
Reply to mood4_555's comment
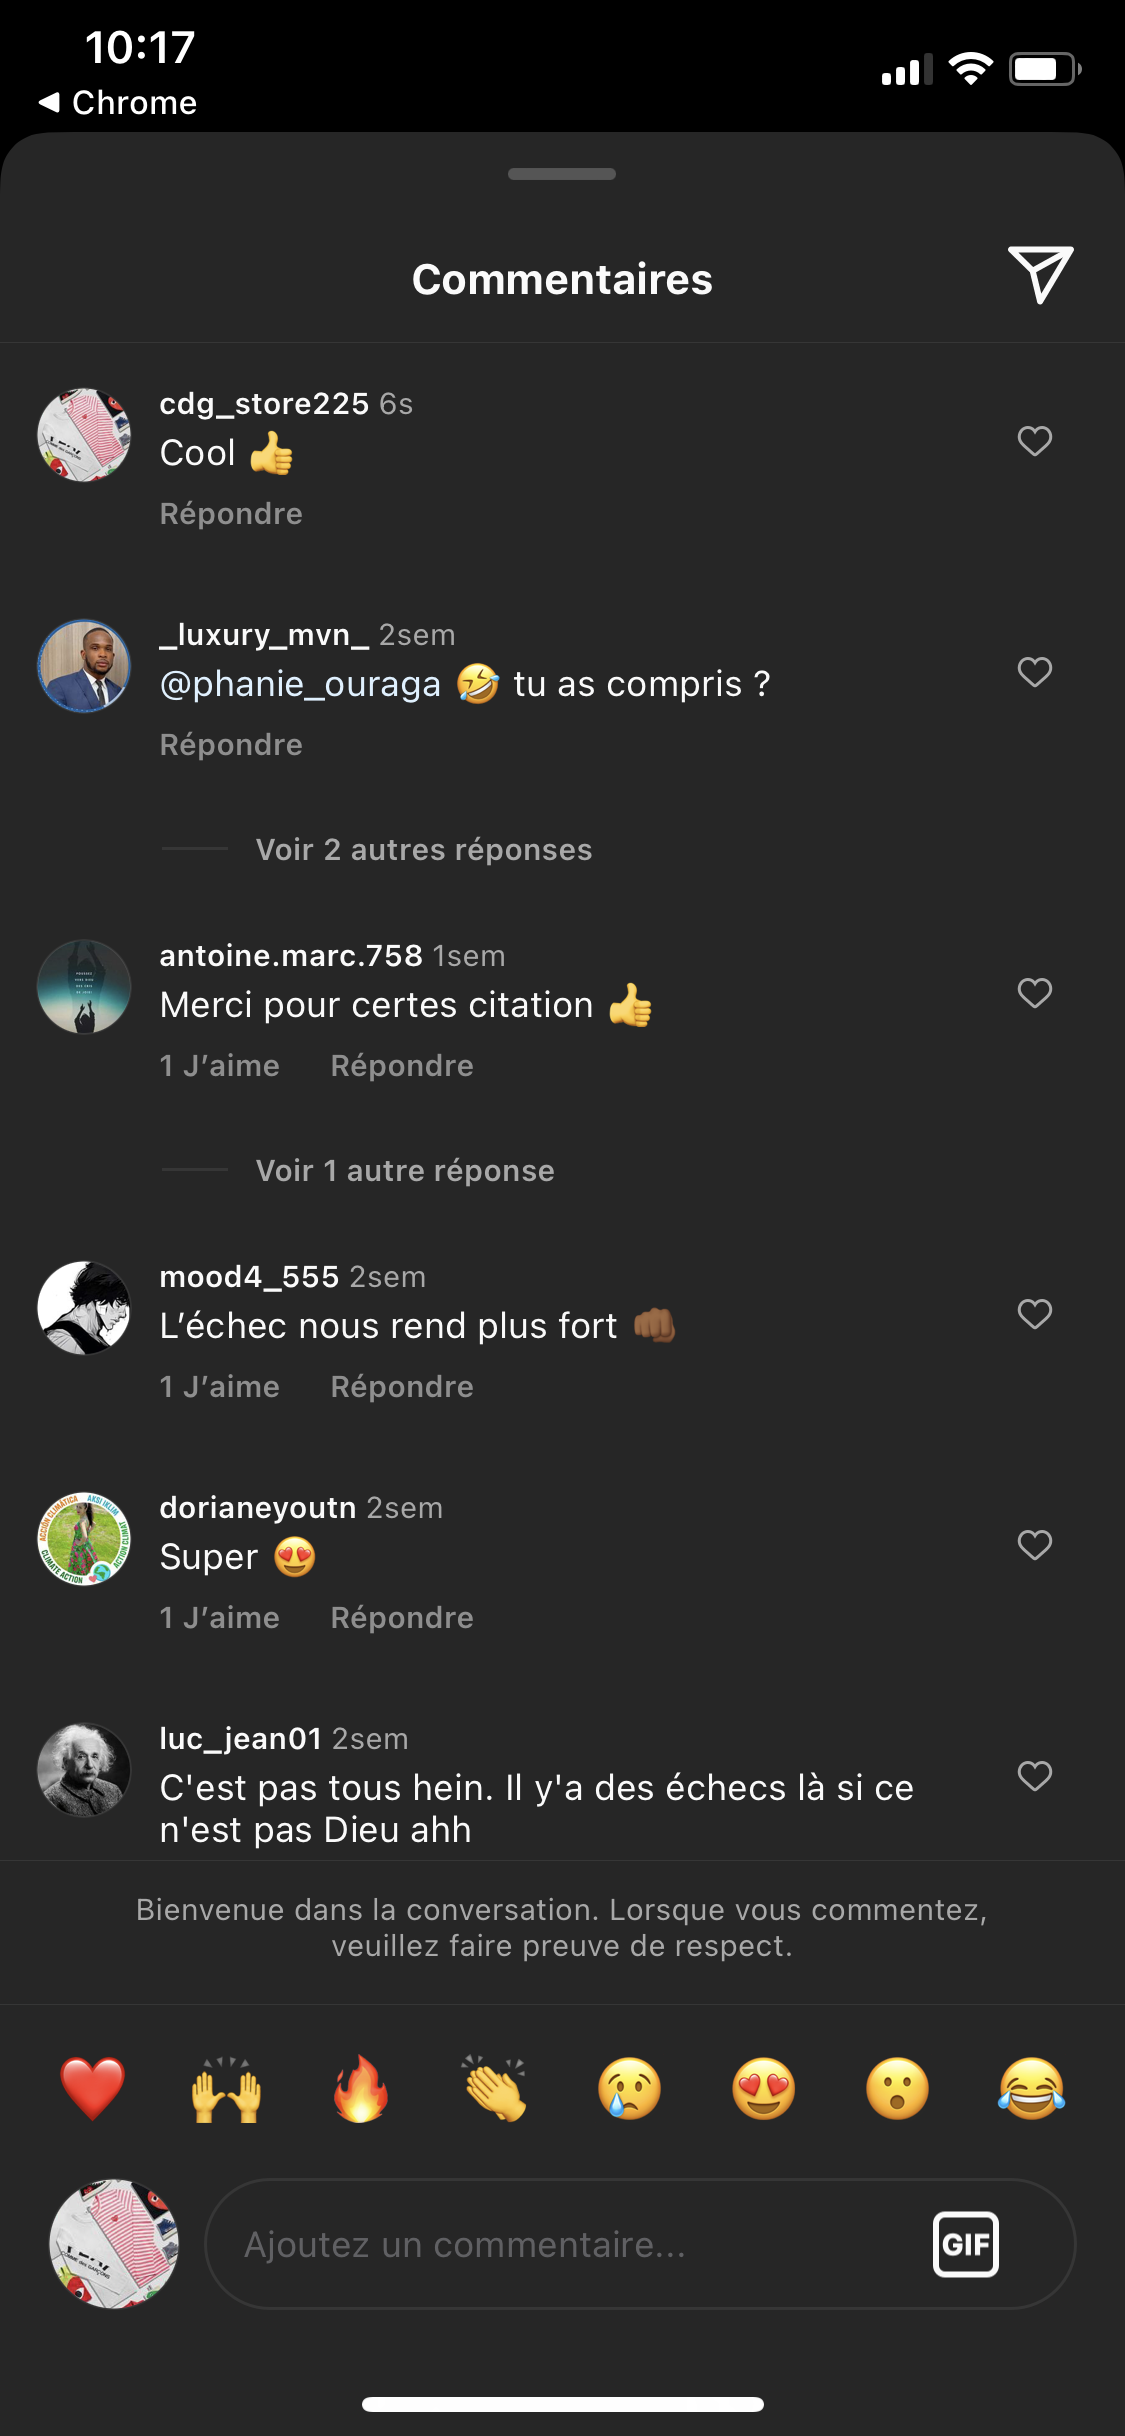(402, 1387)
